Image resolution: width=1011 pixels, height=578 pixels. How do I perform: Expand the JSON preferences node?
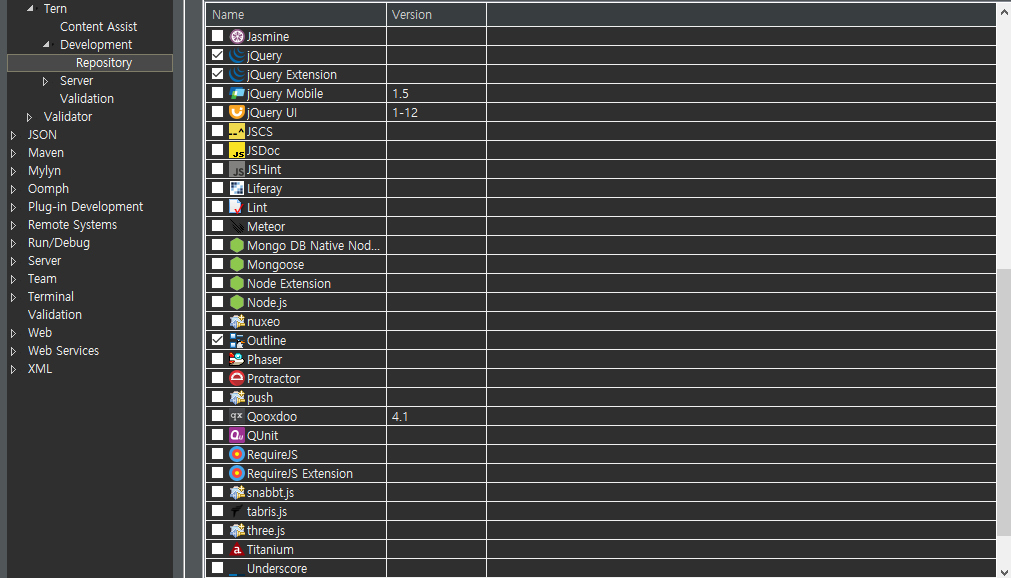pos(14,135)
